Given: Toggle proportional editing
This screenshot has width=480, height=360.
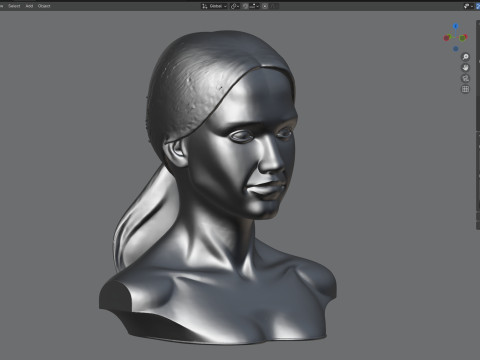Looking at the screenshot, I should (265, 6).
